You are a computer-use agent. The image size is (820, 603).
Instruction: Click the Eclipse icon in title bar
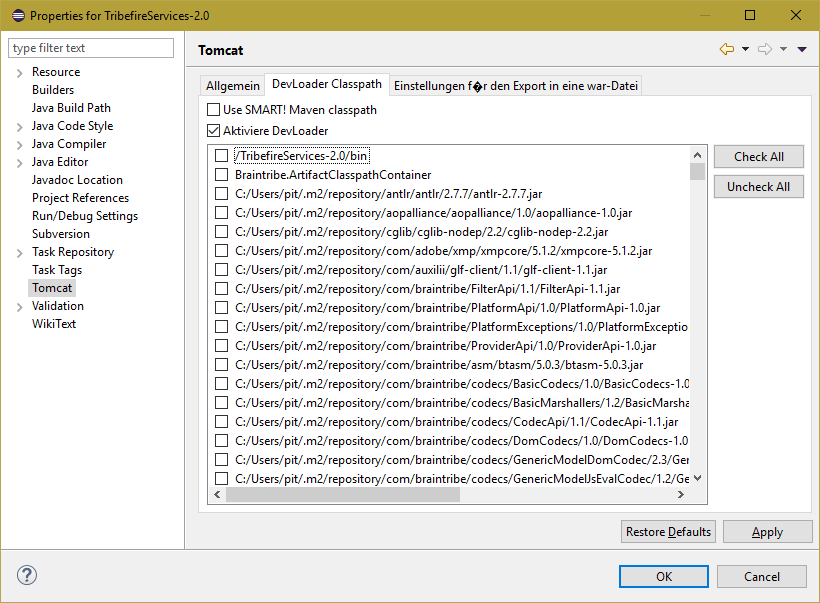tap(15, 15)
